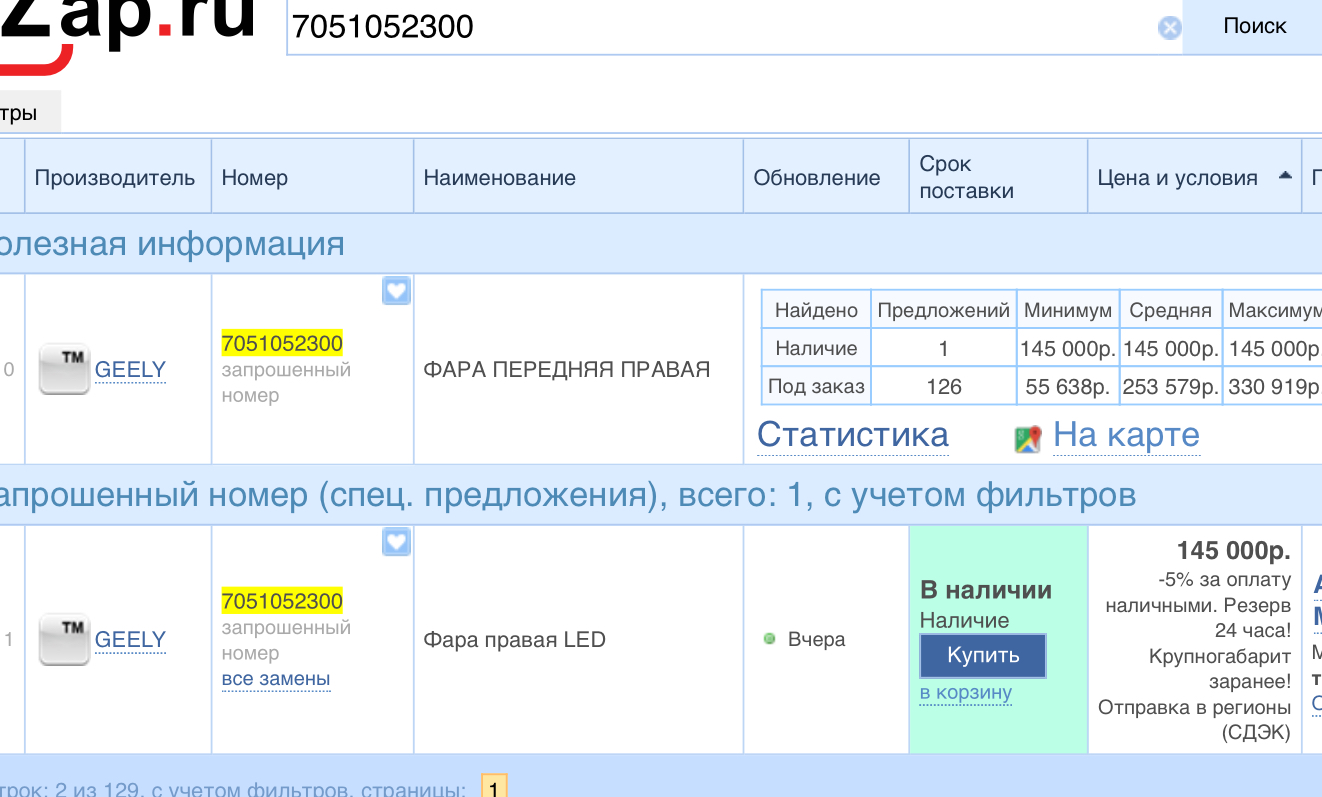
Task: Click TM brand icon in ФАРА ПЕРЕДНЯЯ ПРАВАЯ row
Action: pyautogui.click(x=64, y=369)
